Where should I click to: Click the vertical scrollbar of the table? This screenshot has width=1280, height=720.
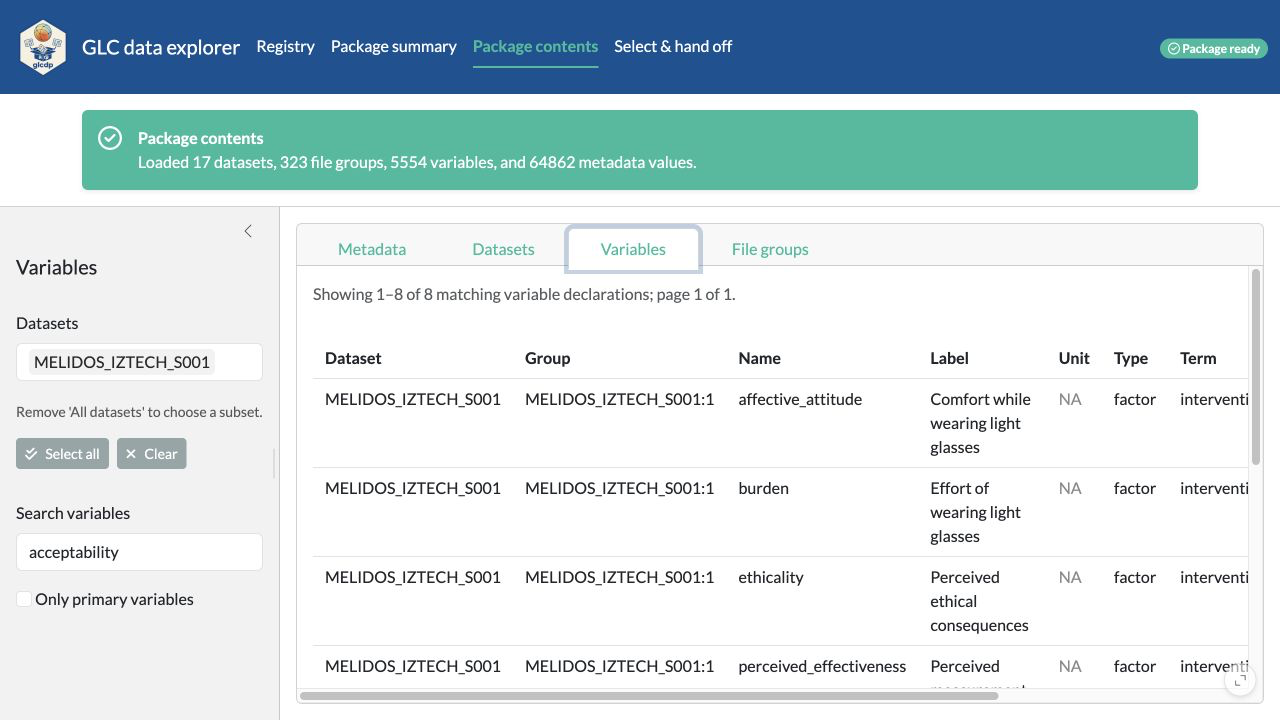[1256, 367]
